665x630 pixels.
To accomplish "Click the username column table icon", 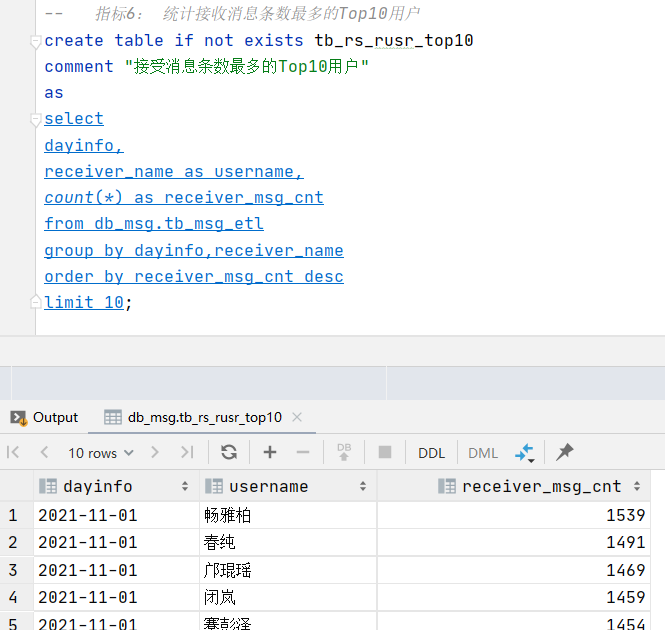I will click(x=214, y=486).
